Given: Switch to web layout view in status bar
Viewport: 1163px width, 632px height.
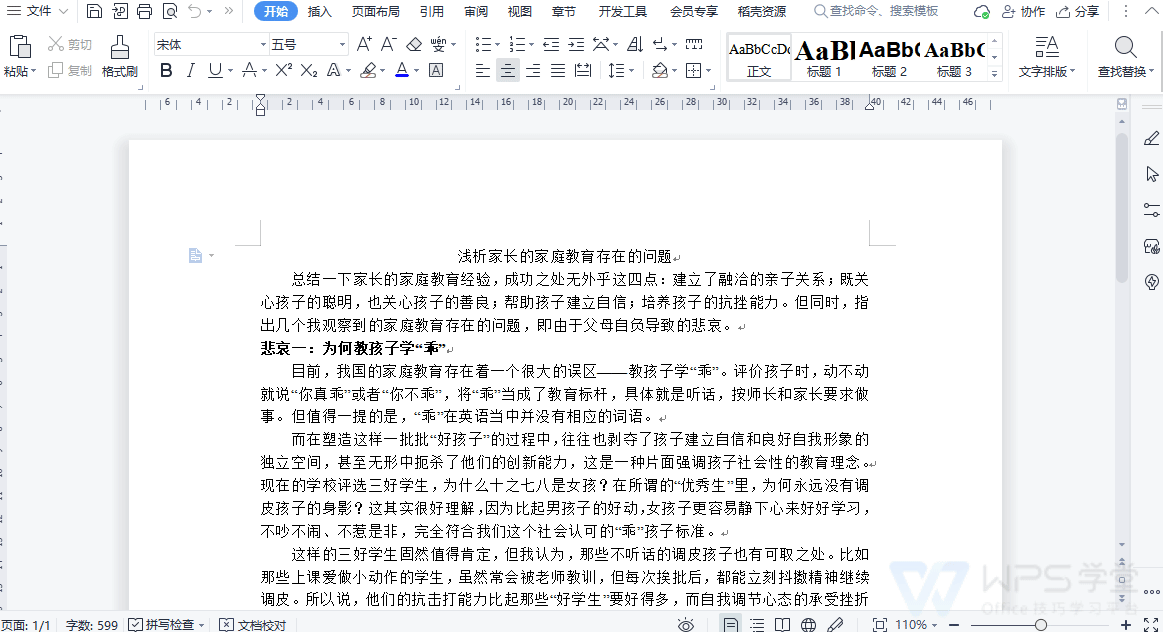Looking at the screenshot, I should tap(808, 625).
